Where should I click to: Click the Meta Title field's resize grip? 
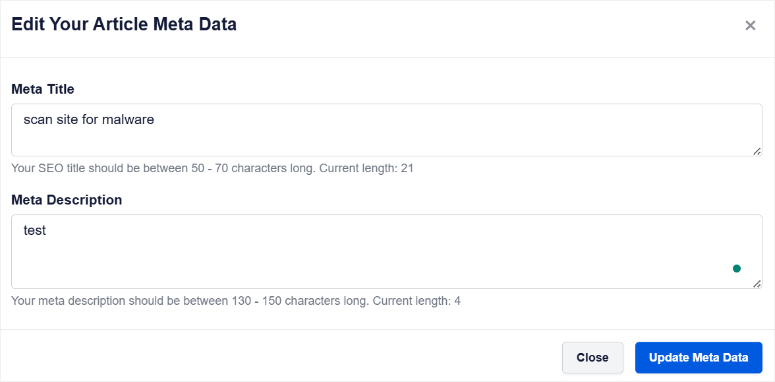click(757, 151)
